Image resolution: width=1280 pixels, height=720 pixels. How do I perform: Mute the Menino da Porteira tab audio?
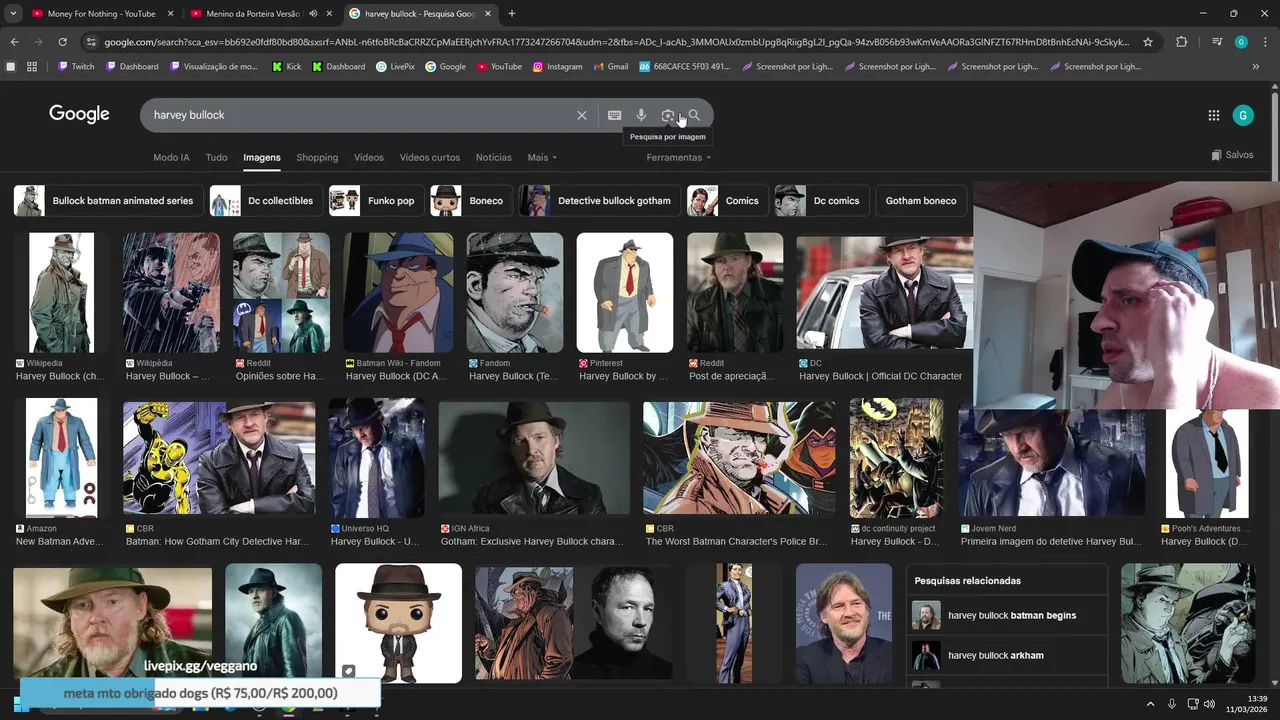tap(313, 14)
